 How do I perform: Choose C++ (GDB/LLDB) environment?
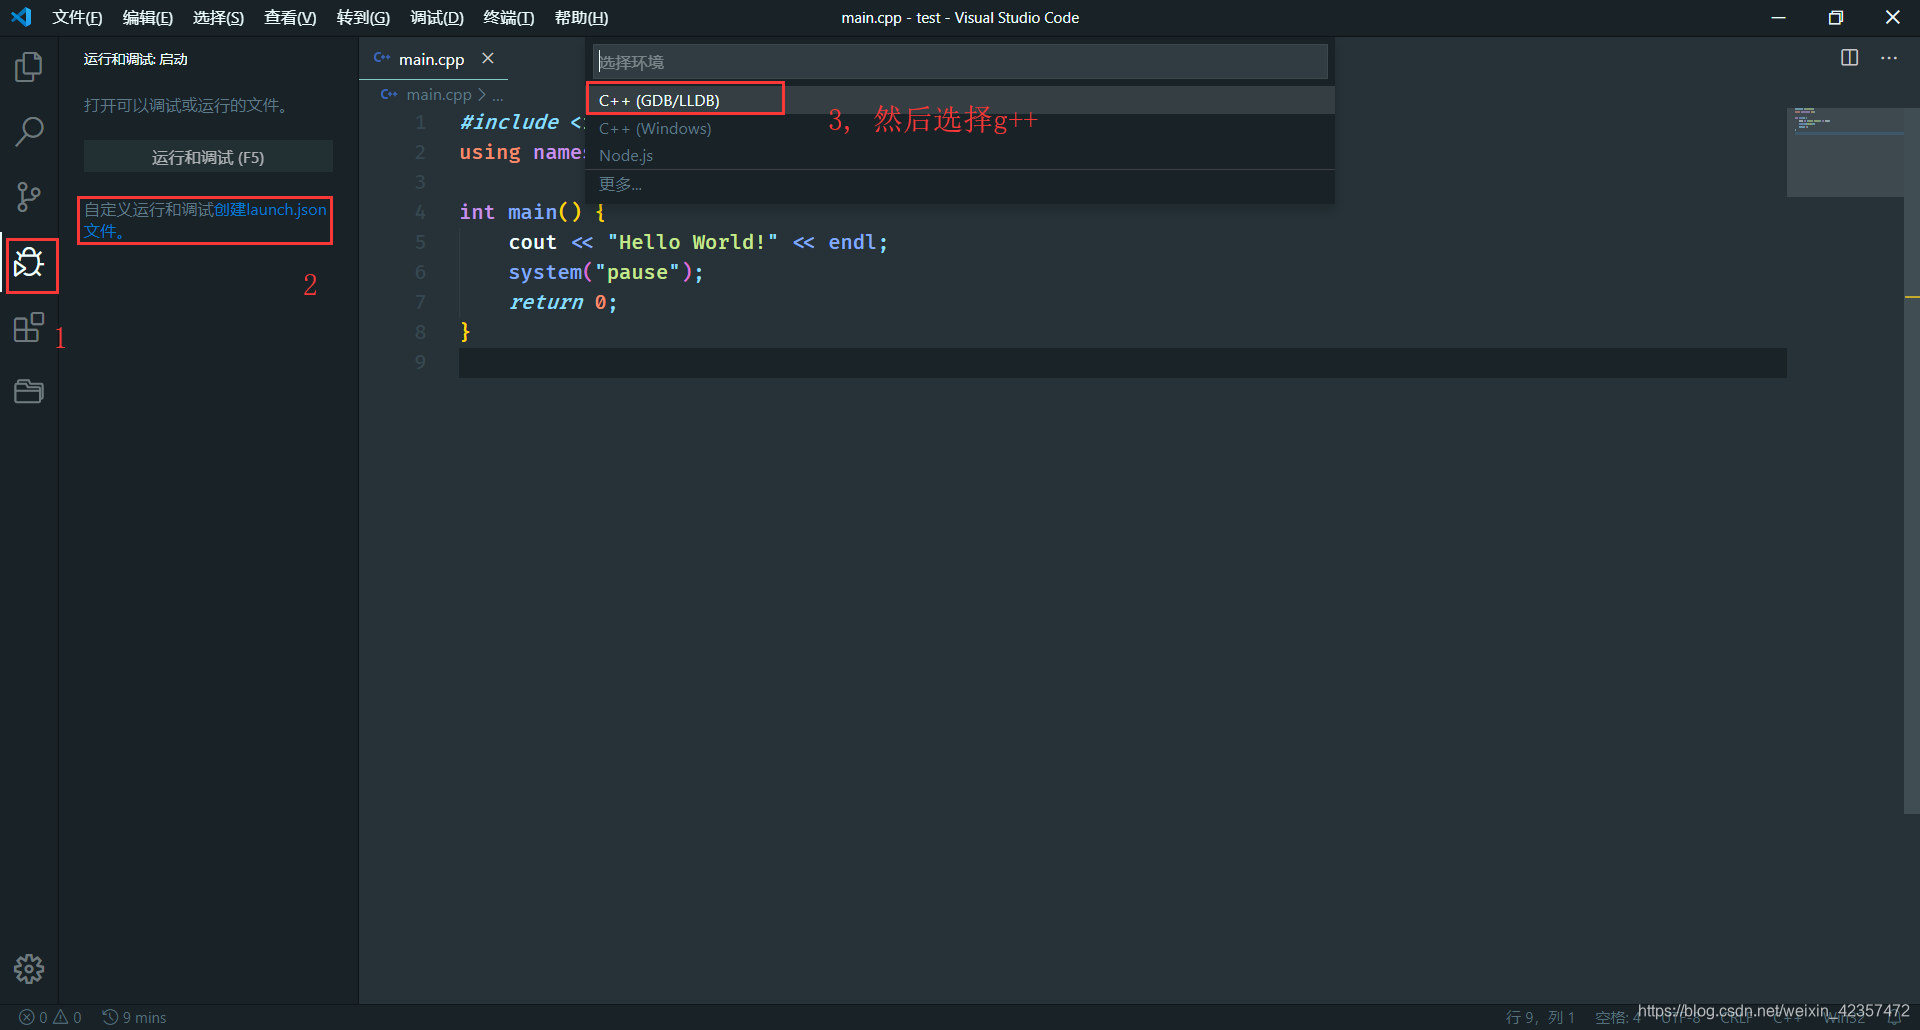(x=960, y=100)
